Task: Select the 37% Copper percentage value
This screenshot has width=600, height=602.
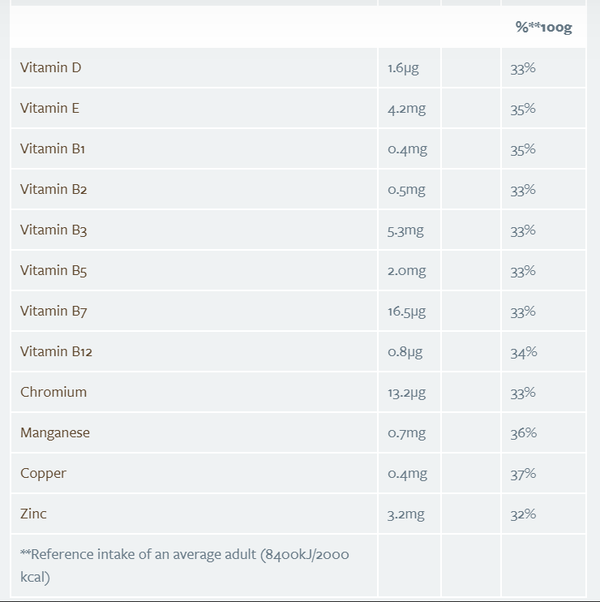Action: click(x=523, y=473)
